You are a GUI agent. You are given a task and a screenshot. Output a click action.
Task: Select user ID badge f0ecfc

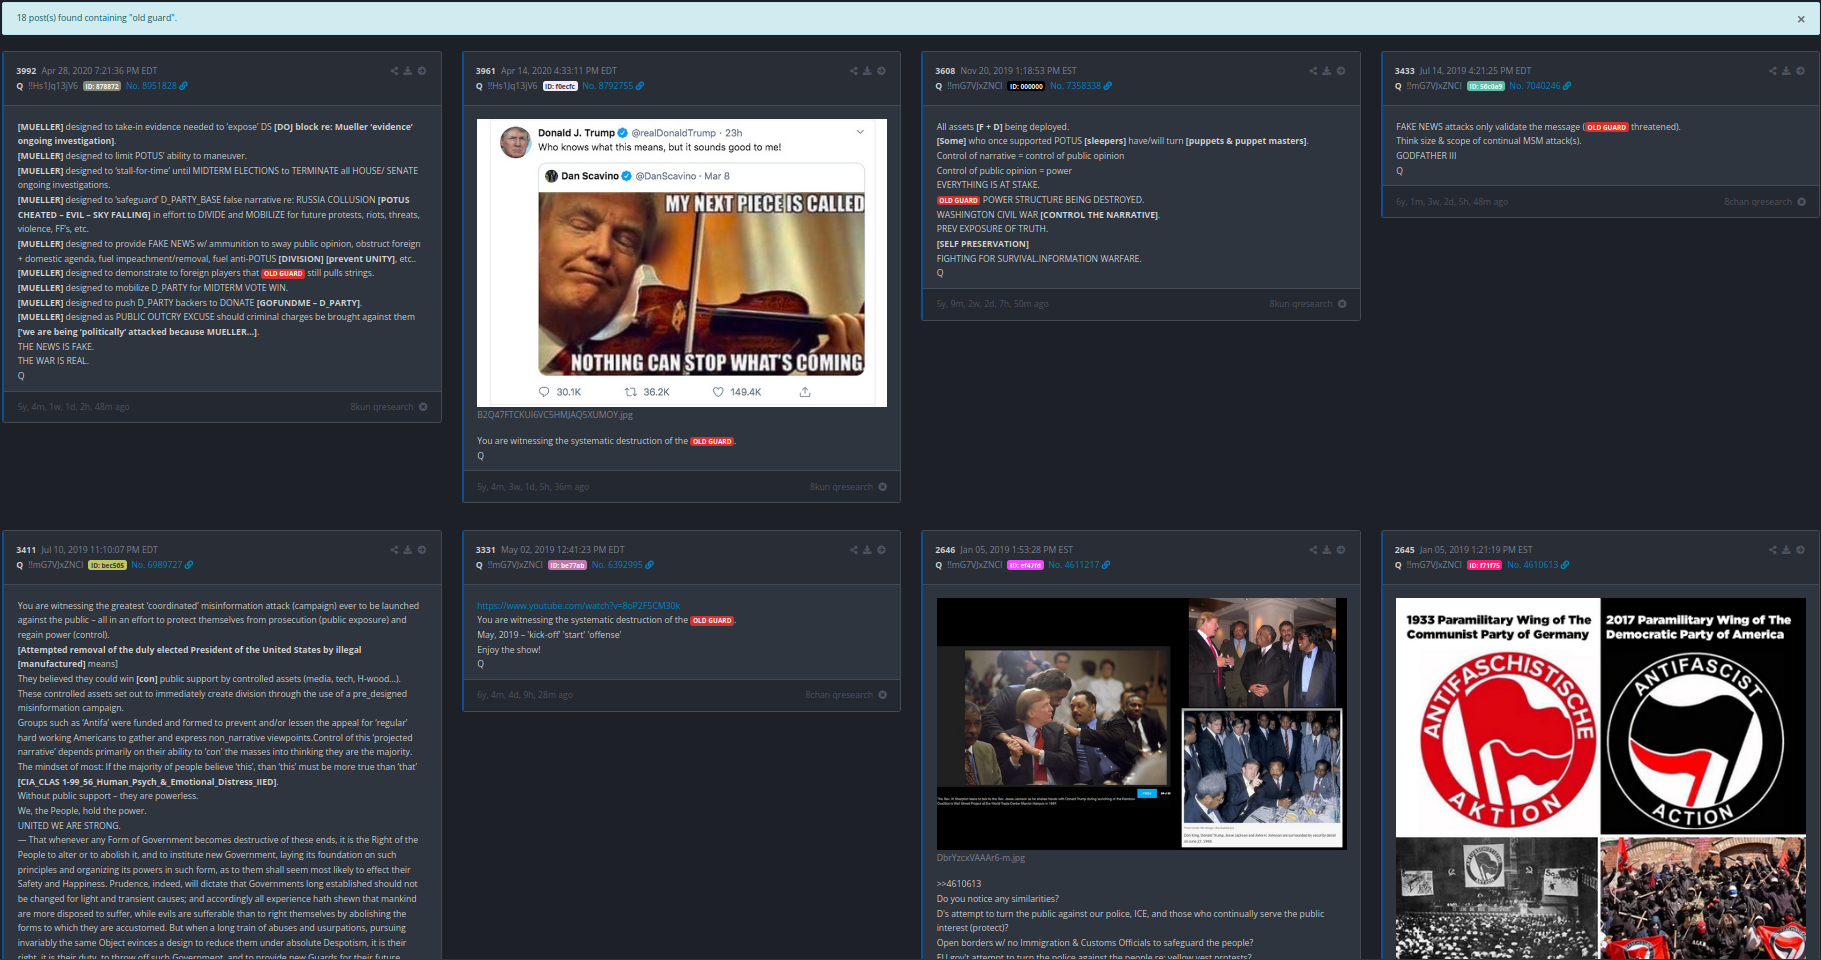560,86
